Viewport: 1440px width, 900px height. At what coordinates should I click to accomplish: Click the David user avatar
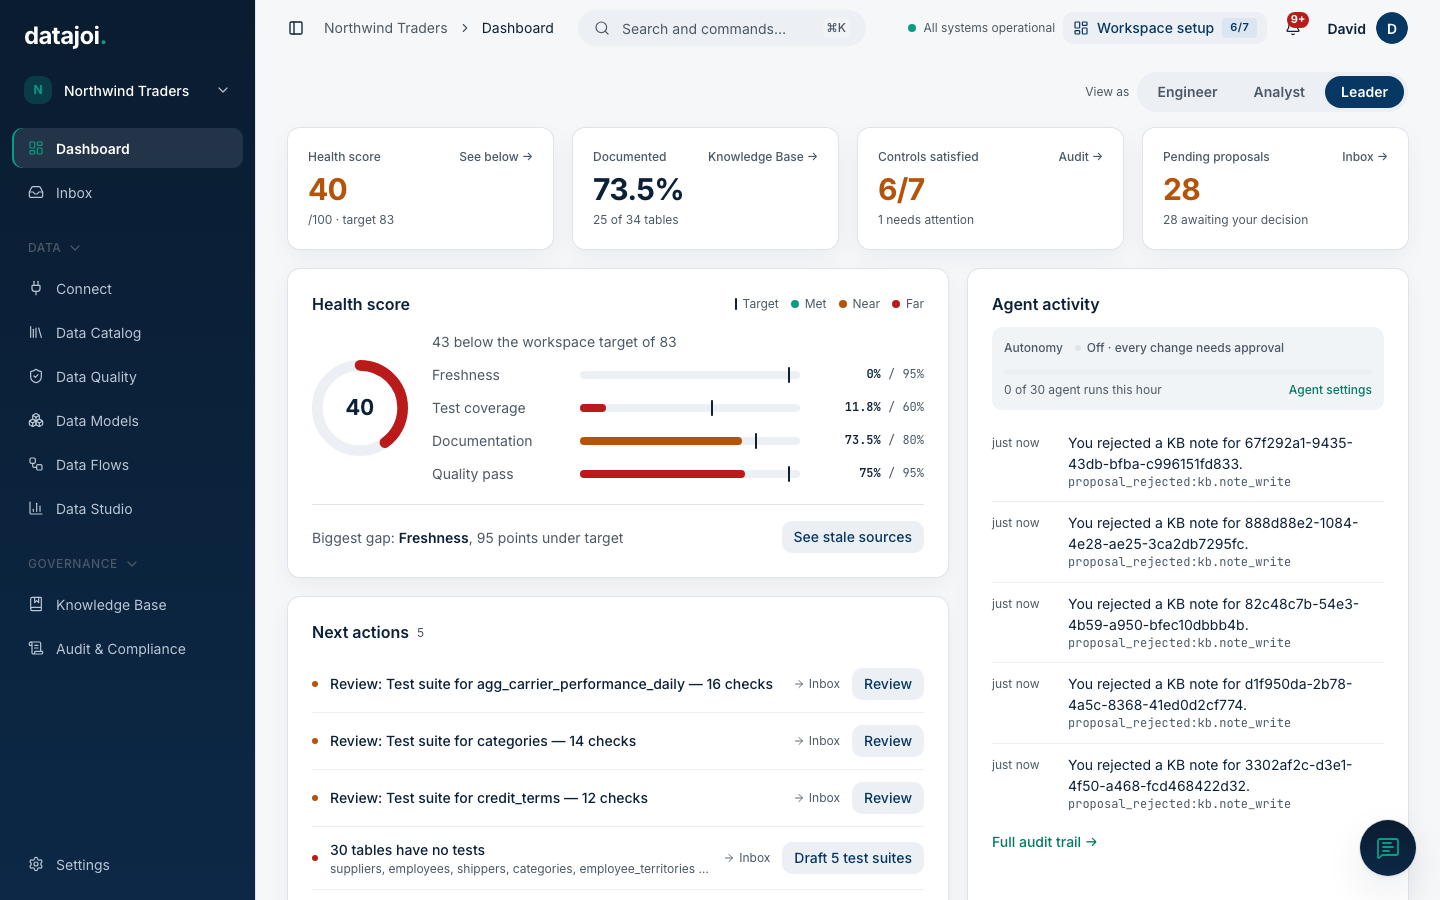1391,28
